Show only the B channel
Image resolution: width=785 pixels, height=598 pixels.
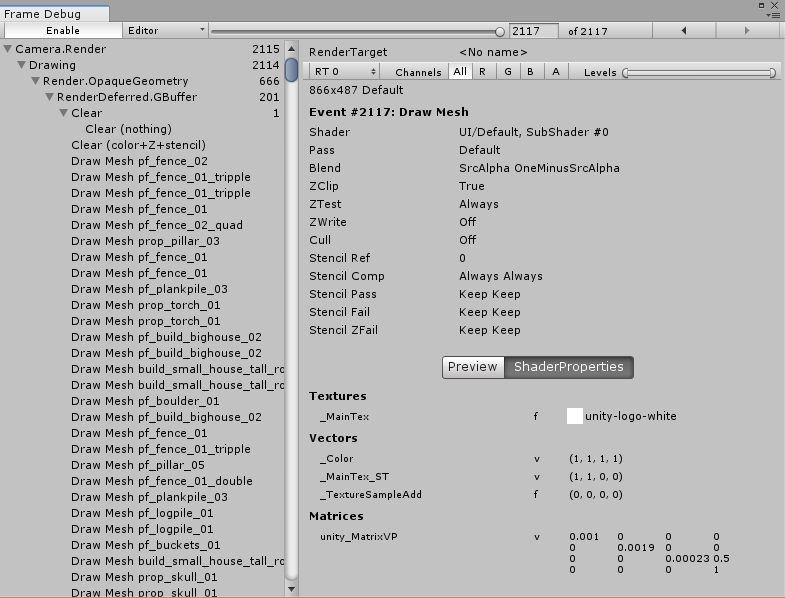click(531, 72)
